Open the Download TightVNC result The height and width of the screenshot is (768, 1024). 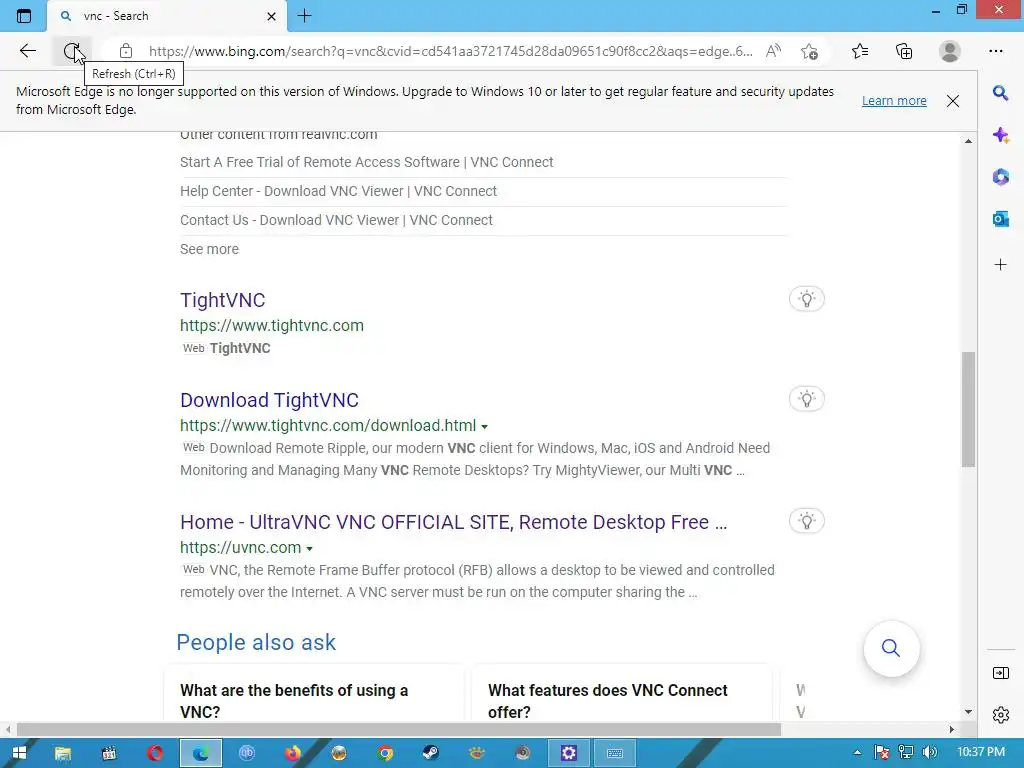click(x=269, y=400)
